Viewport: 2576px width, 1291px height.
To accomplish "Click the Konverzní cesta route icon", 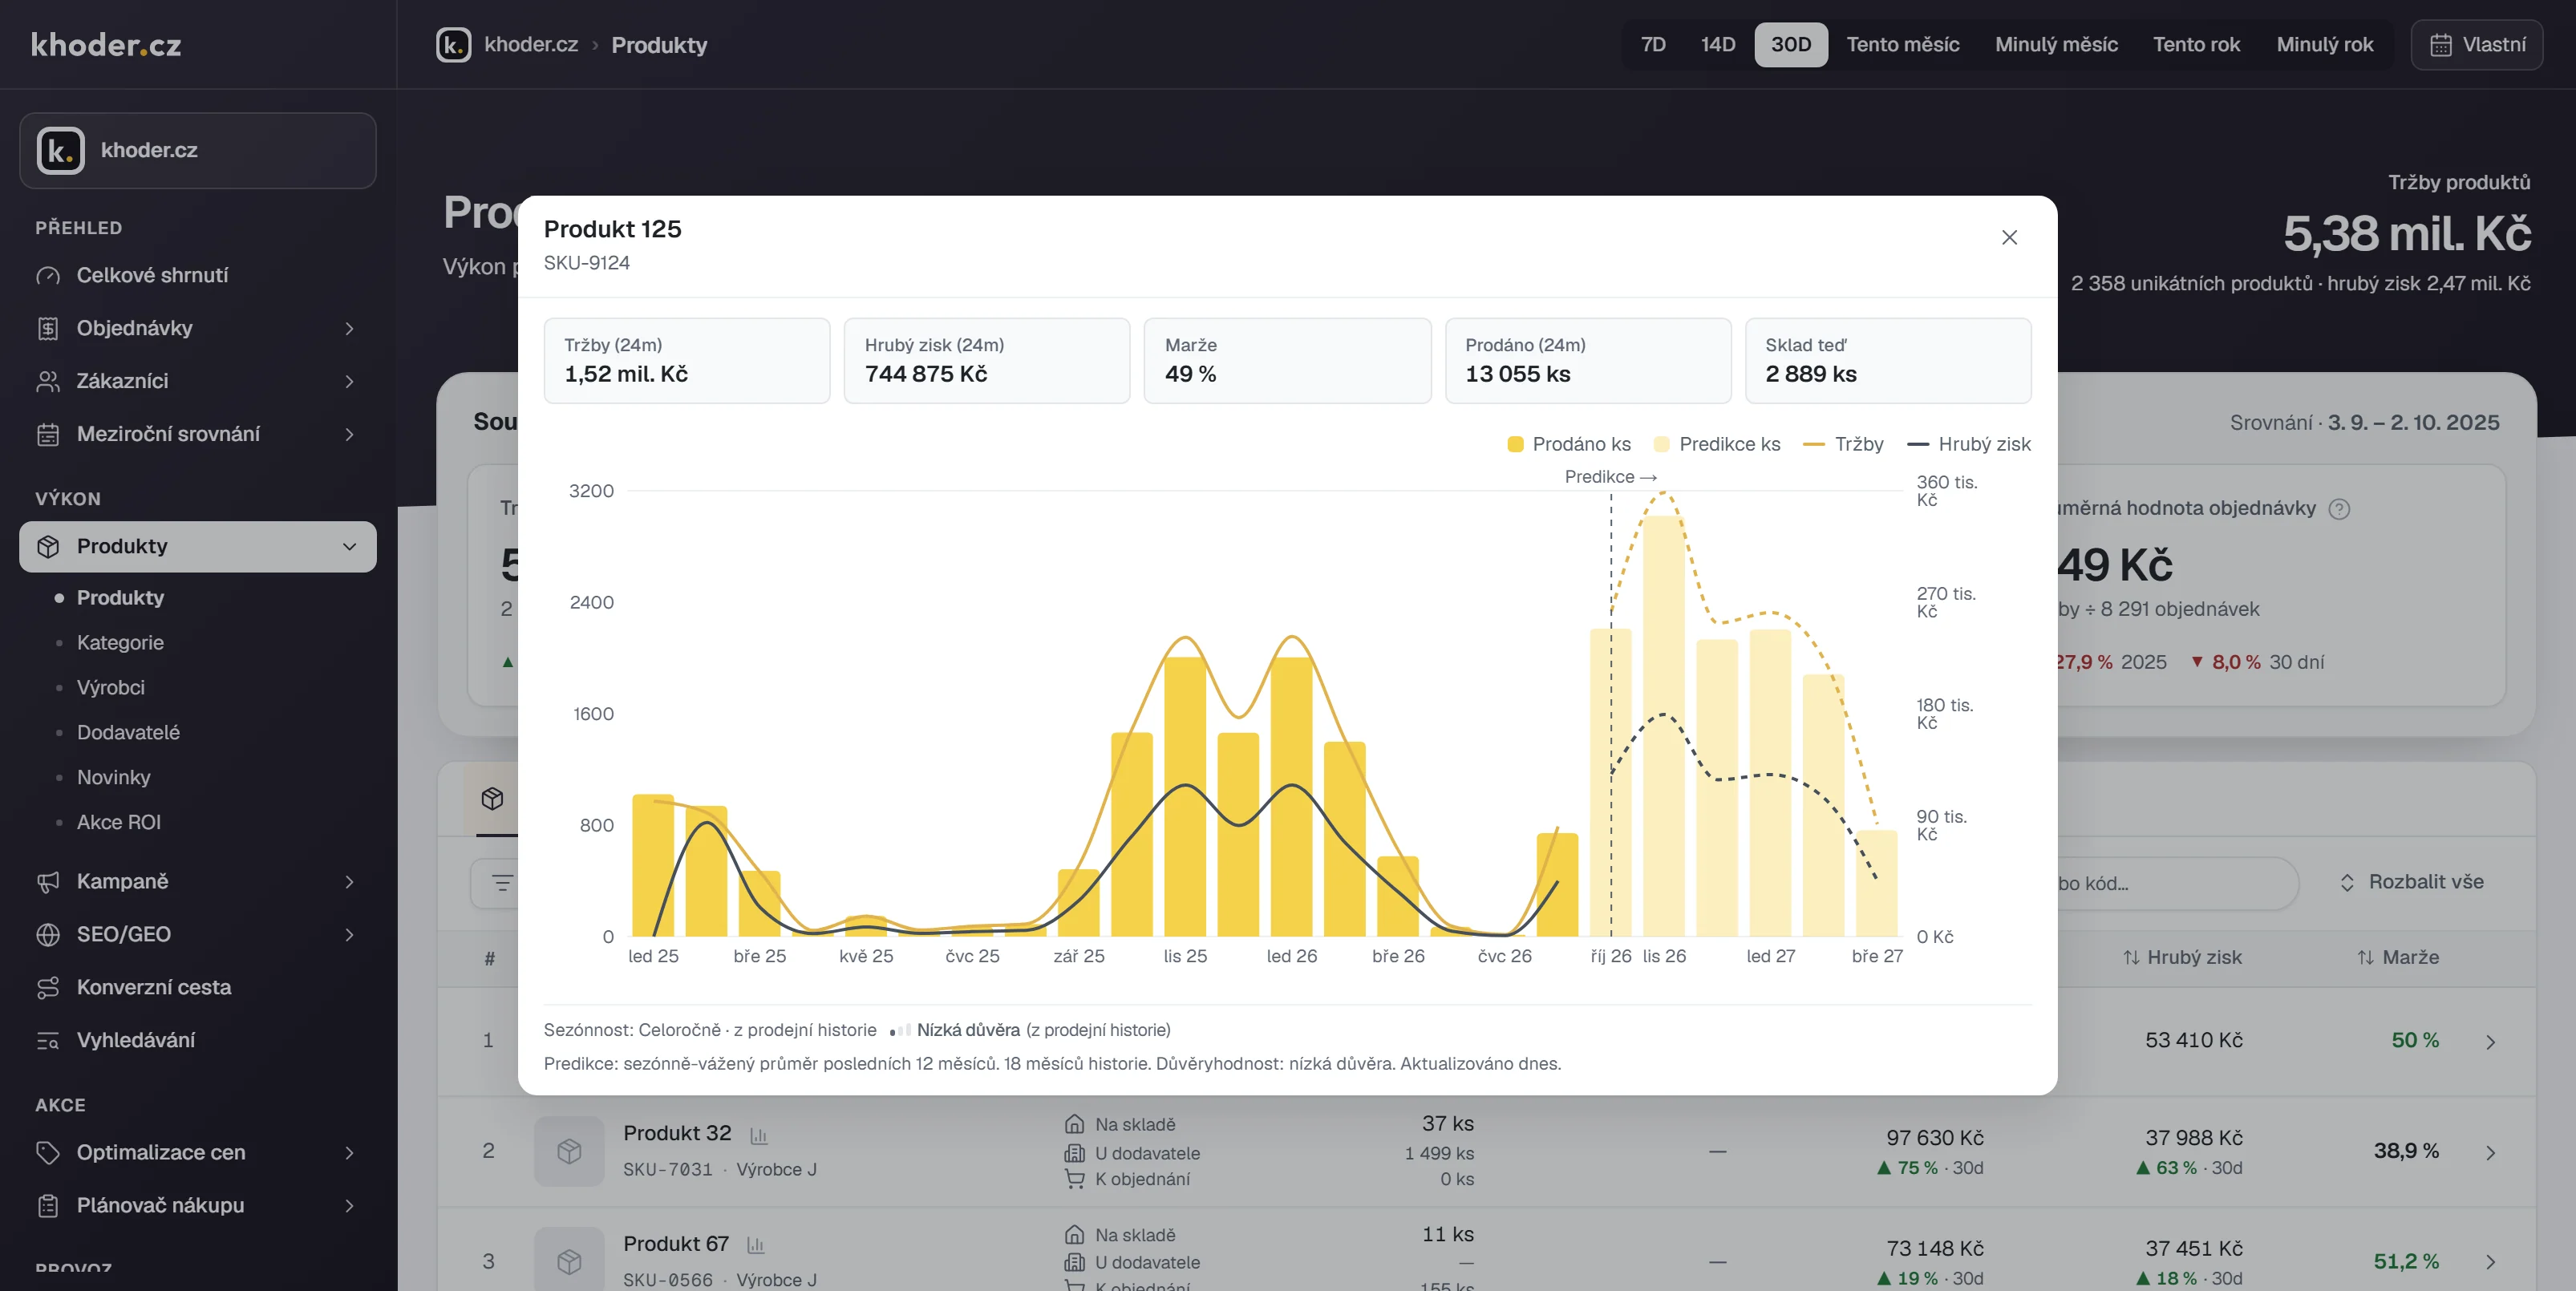I will (x=48, y=987).
